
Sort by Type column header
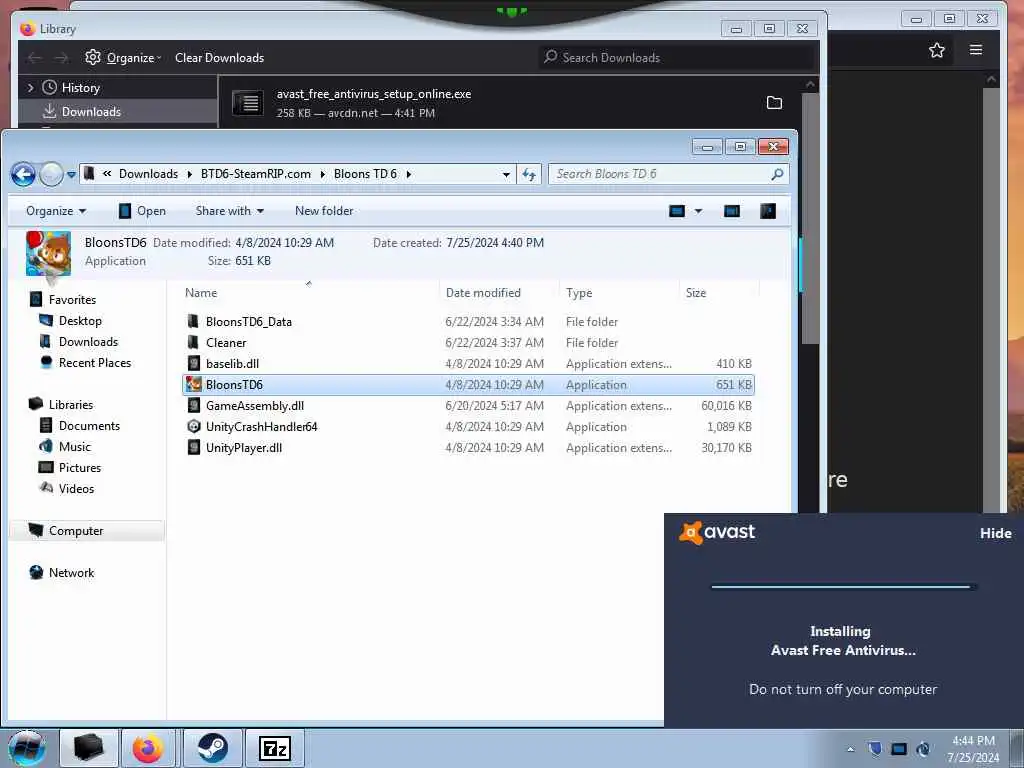pos(579,293)
